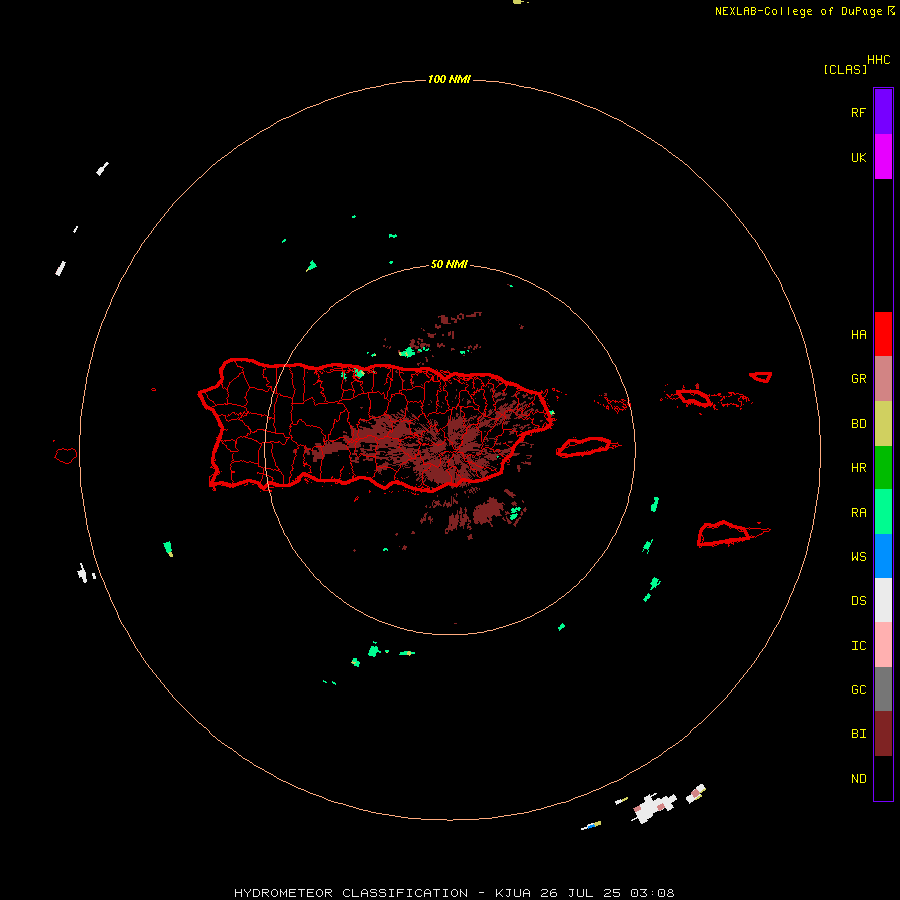Click the IC legend label
The image size is (900, 900).
tap(858, 646)
